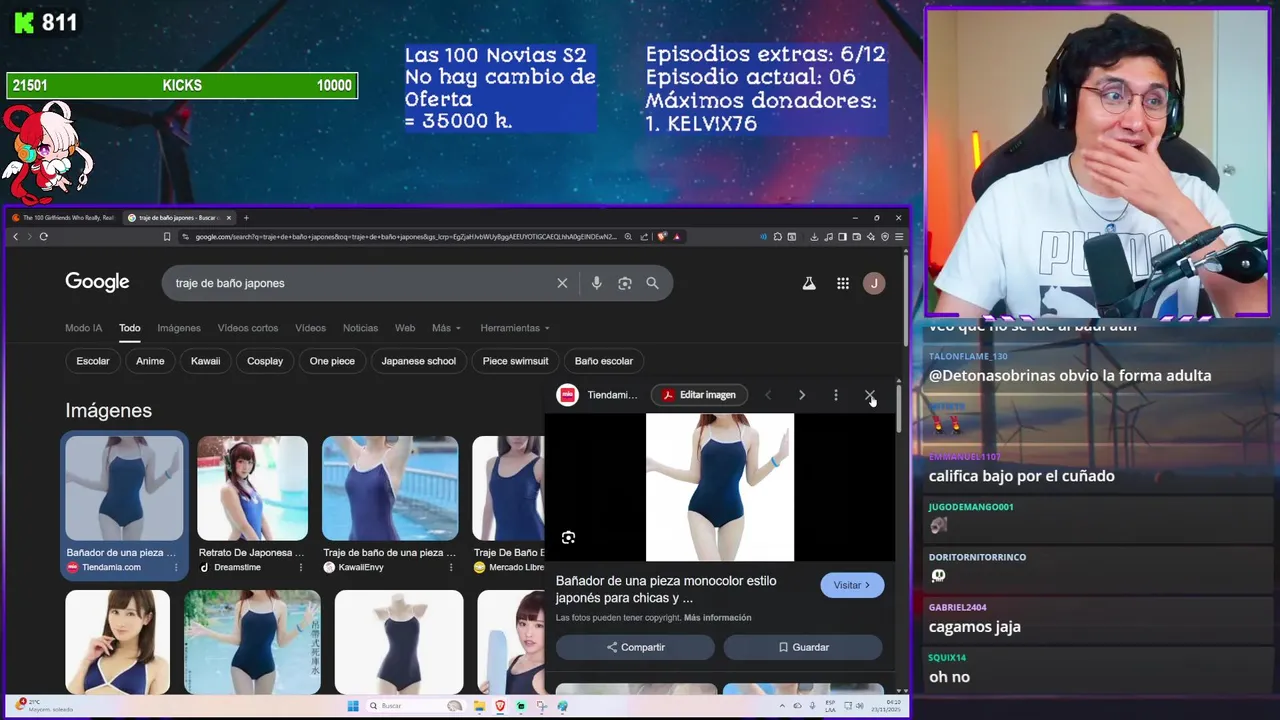Open the Vídeos cortos tab
This screenshot has height=720, width=1280.
click(x=248, y=328)
